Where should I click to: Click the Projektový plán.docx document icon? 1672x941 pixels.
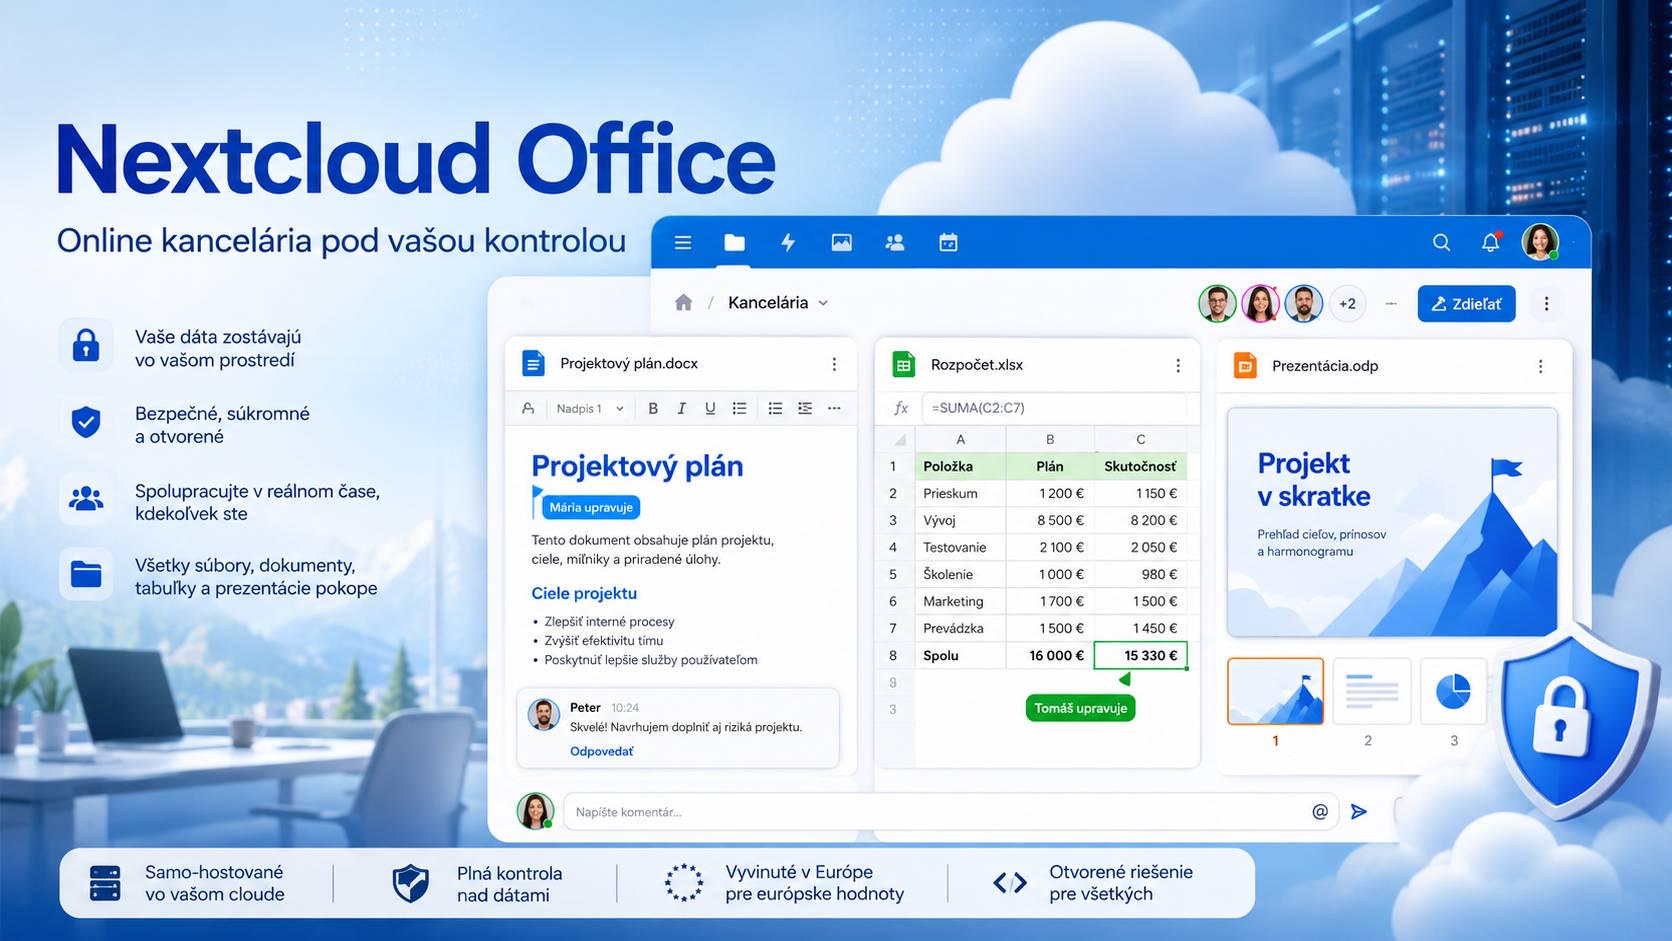(534, 364)
